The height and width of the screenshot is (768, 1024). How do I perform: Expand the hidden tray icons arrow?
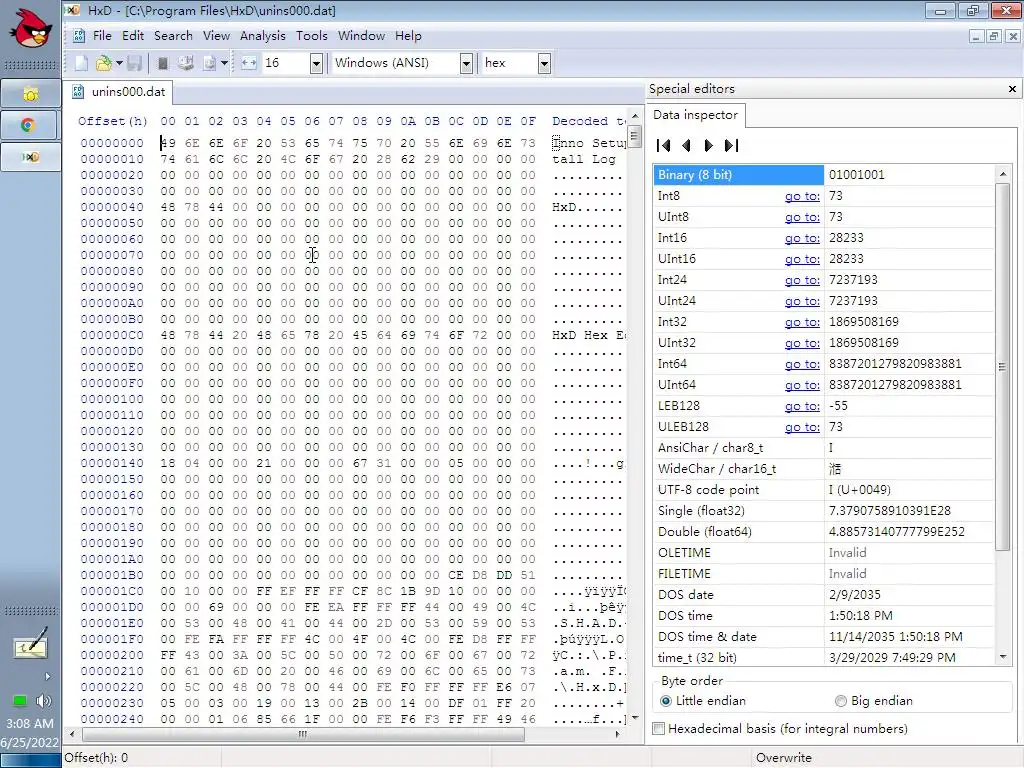[46, 677]
